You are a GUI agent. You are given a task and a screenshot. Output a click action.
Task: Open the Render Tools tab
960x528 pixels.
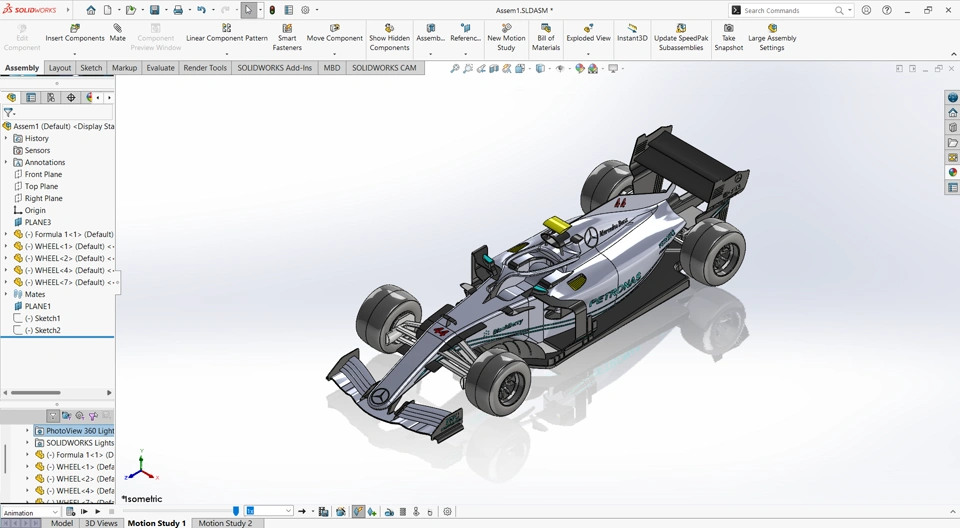[205, 68]
